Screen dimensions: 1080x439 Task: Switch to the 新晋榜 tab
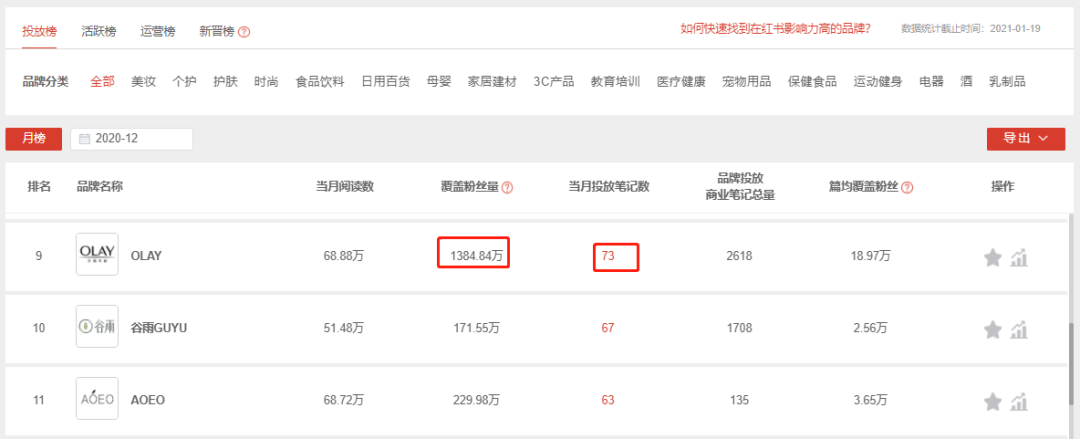pos(217,31)
